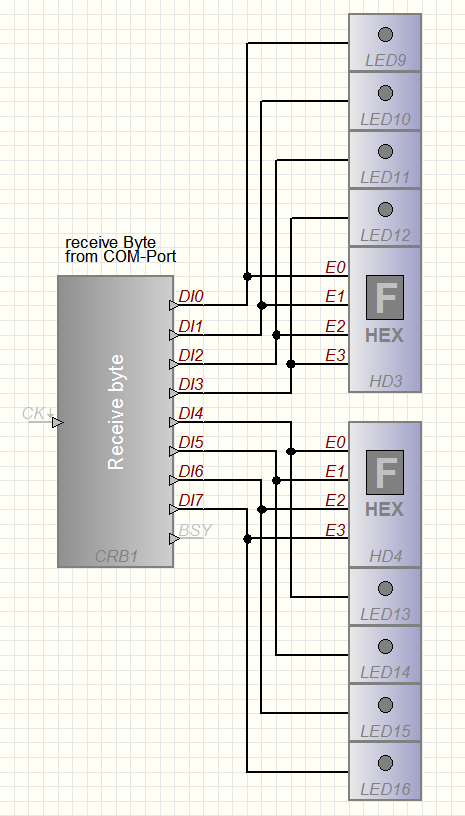The width and height of the screenshot is (465, 816).
Task: Click the HEX text on HD3
Action: (x=384, y=336)
